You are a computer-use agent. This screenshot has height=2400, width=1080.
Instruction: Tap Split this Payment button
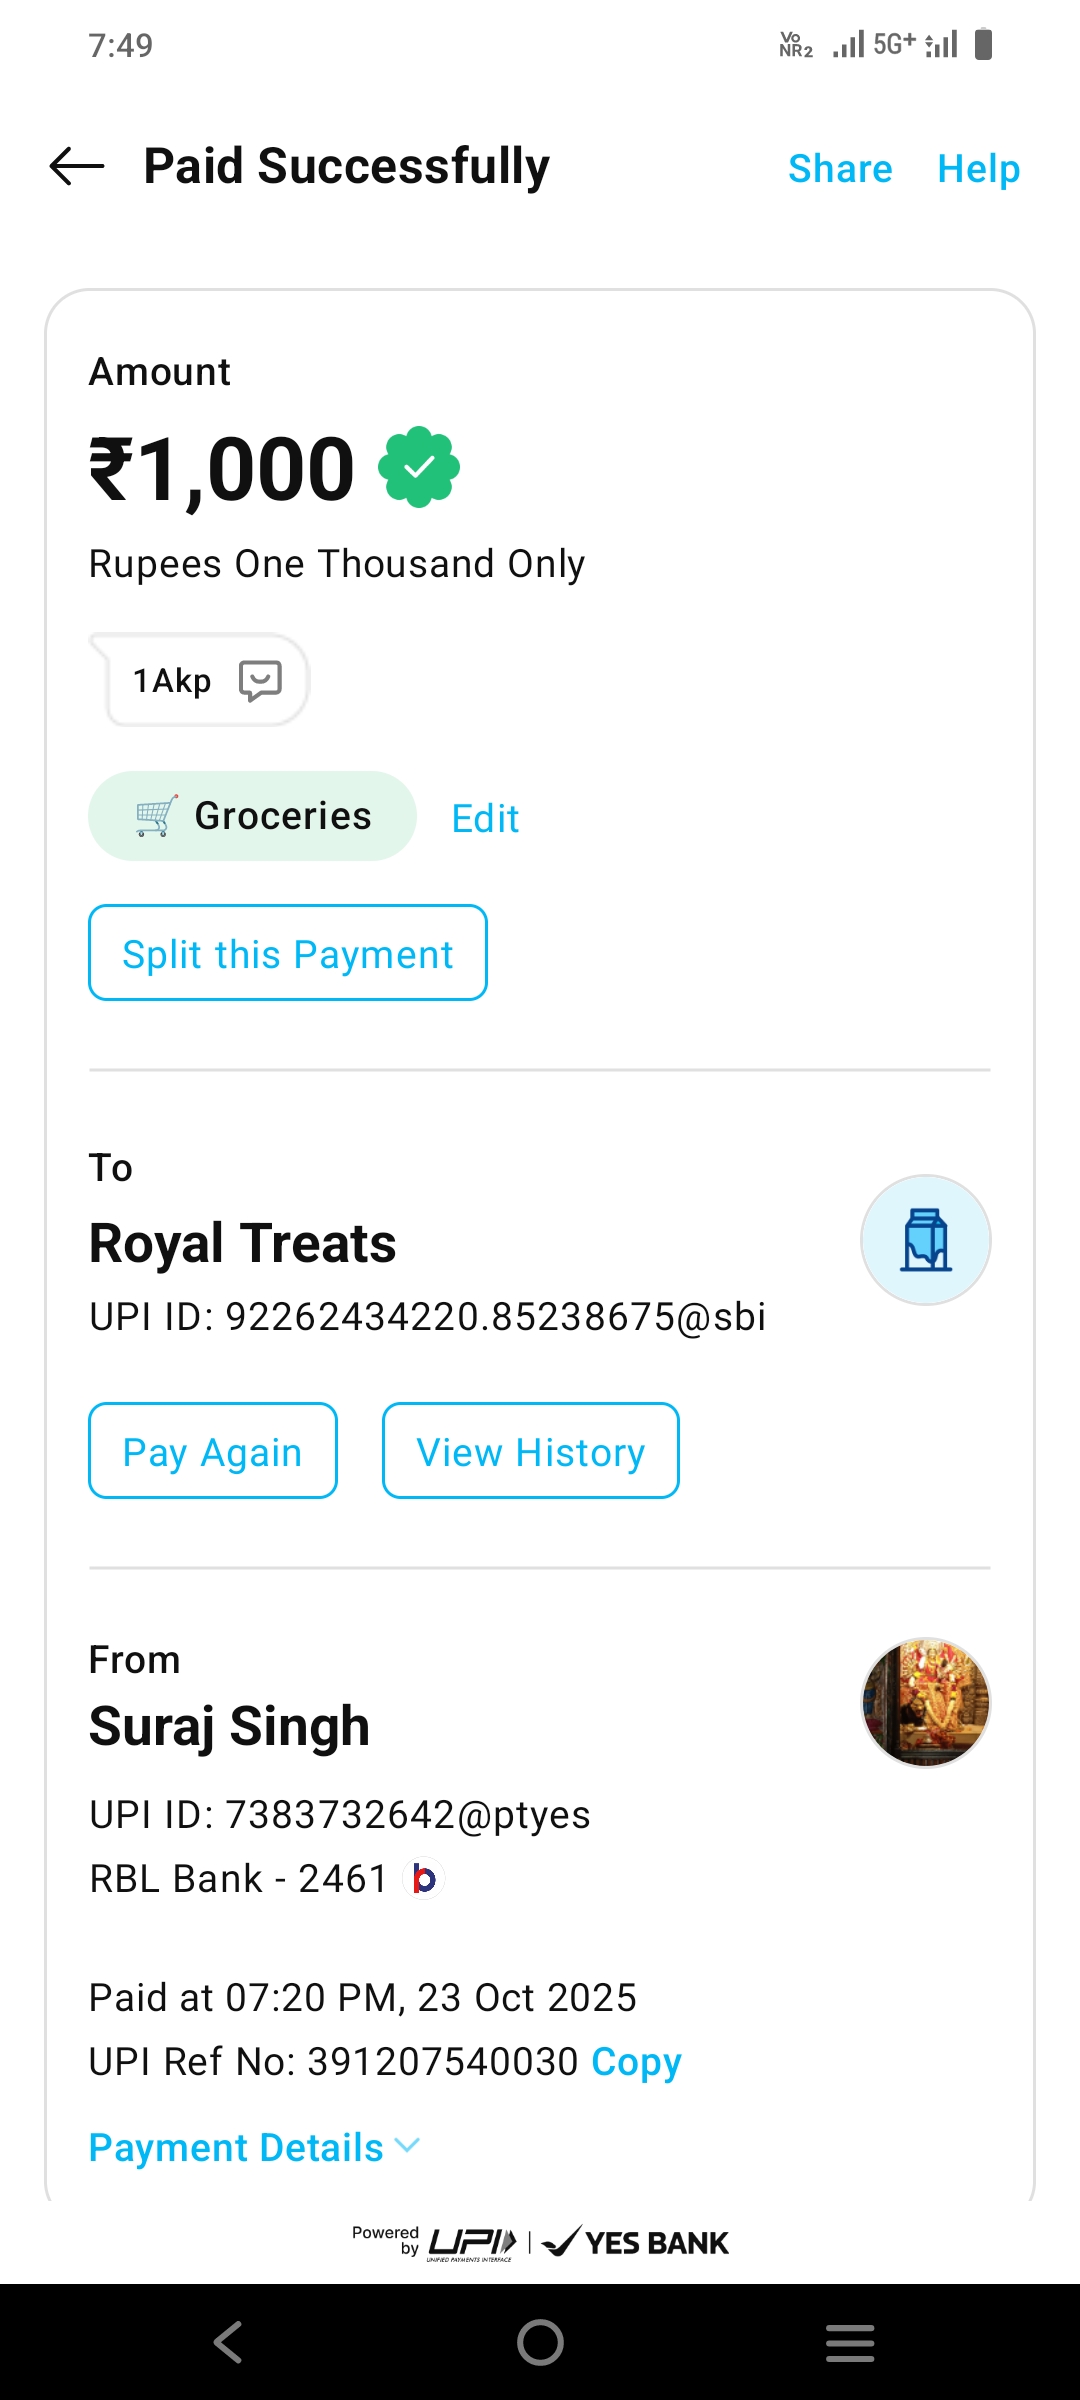click(288, 953)
